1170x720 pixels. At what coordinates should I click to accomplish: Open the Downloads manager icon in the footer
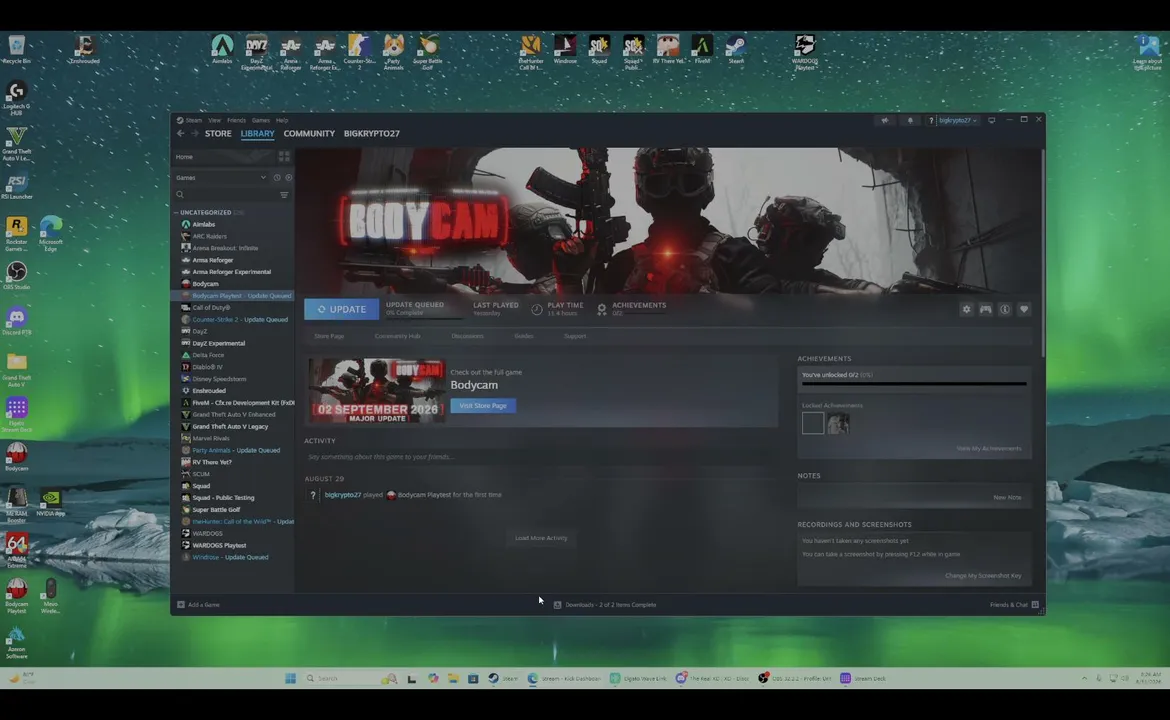click(557, 605)
